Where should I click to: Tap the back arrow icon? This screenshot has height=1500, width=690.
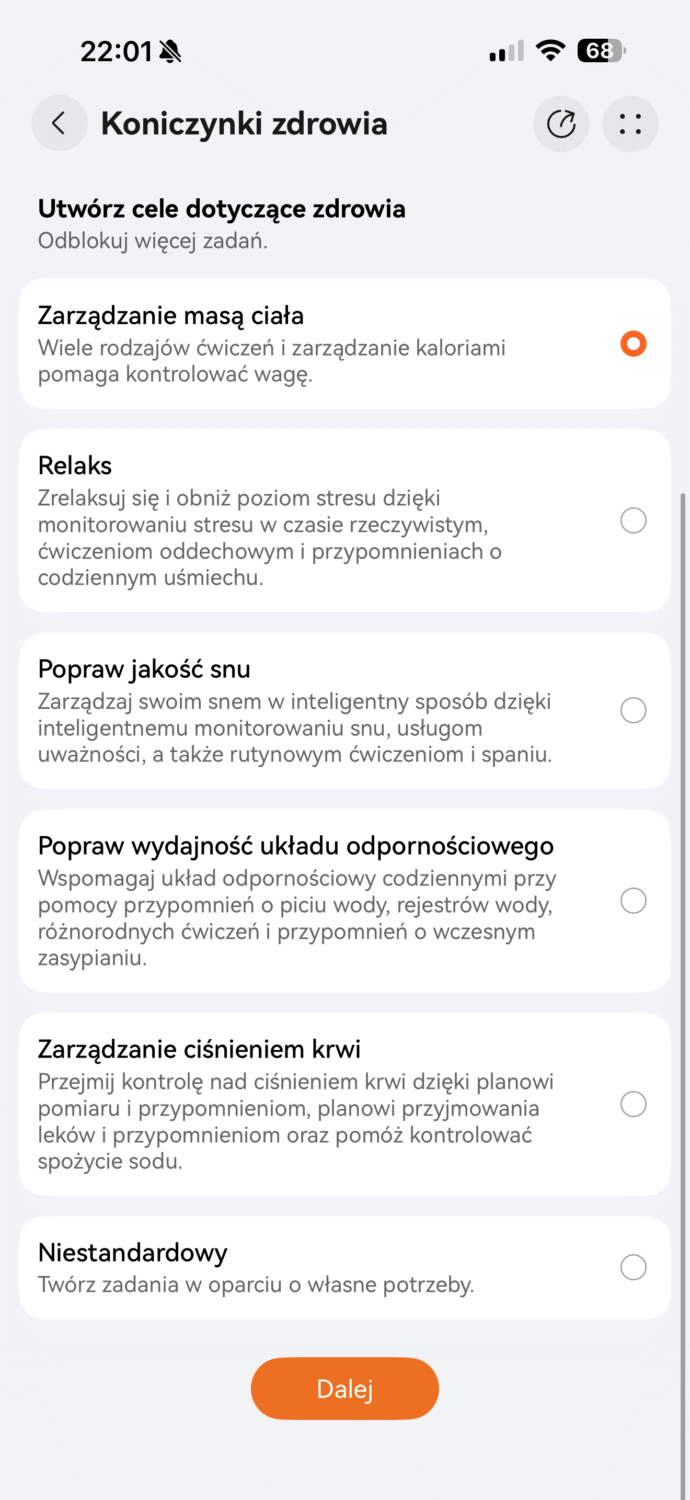[x=59, y=124]
